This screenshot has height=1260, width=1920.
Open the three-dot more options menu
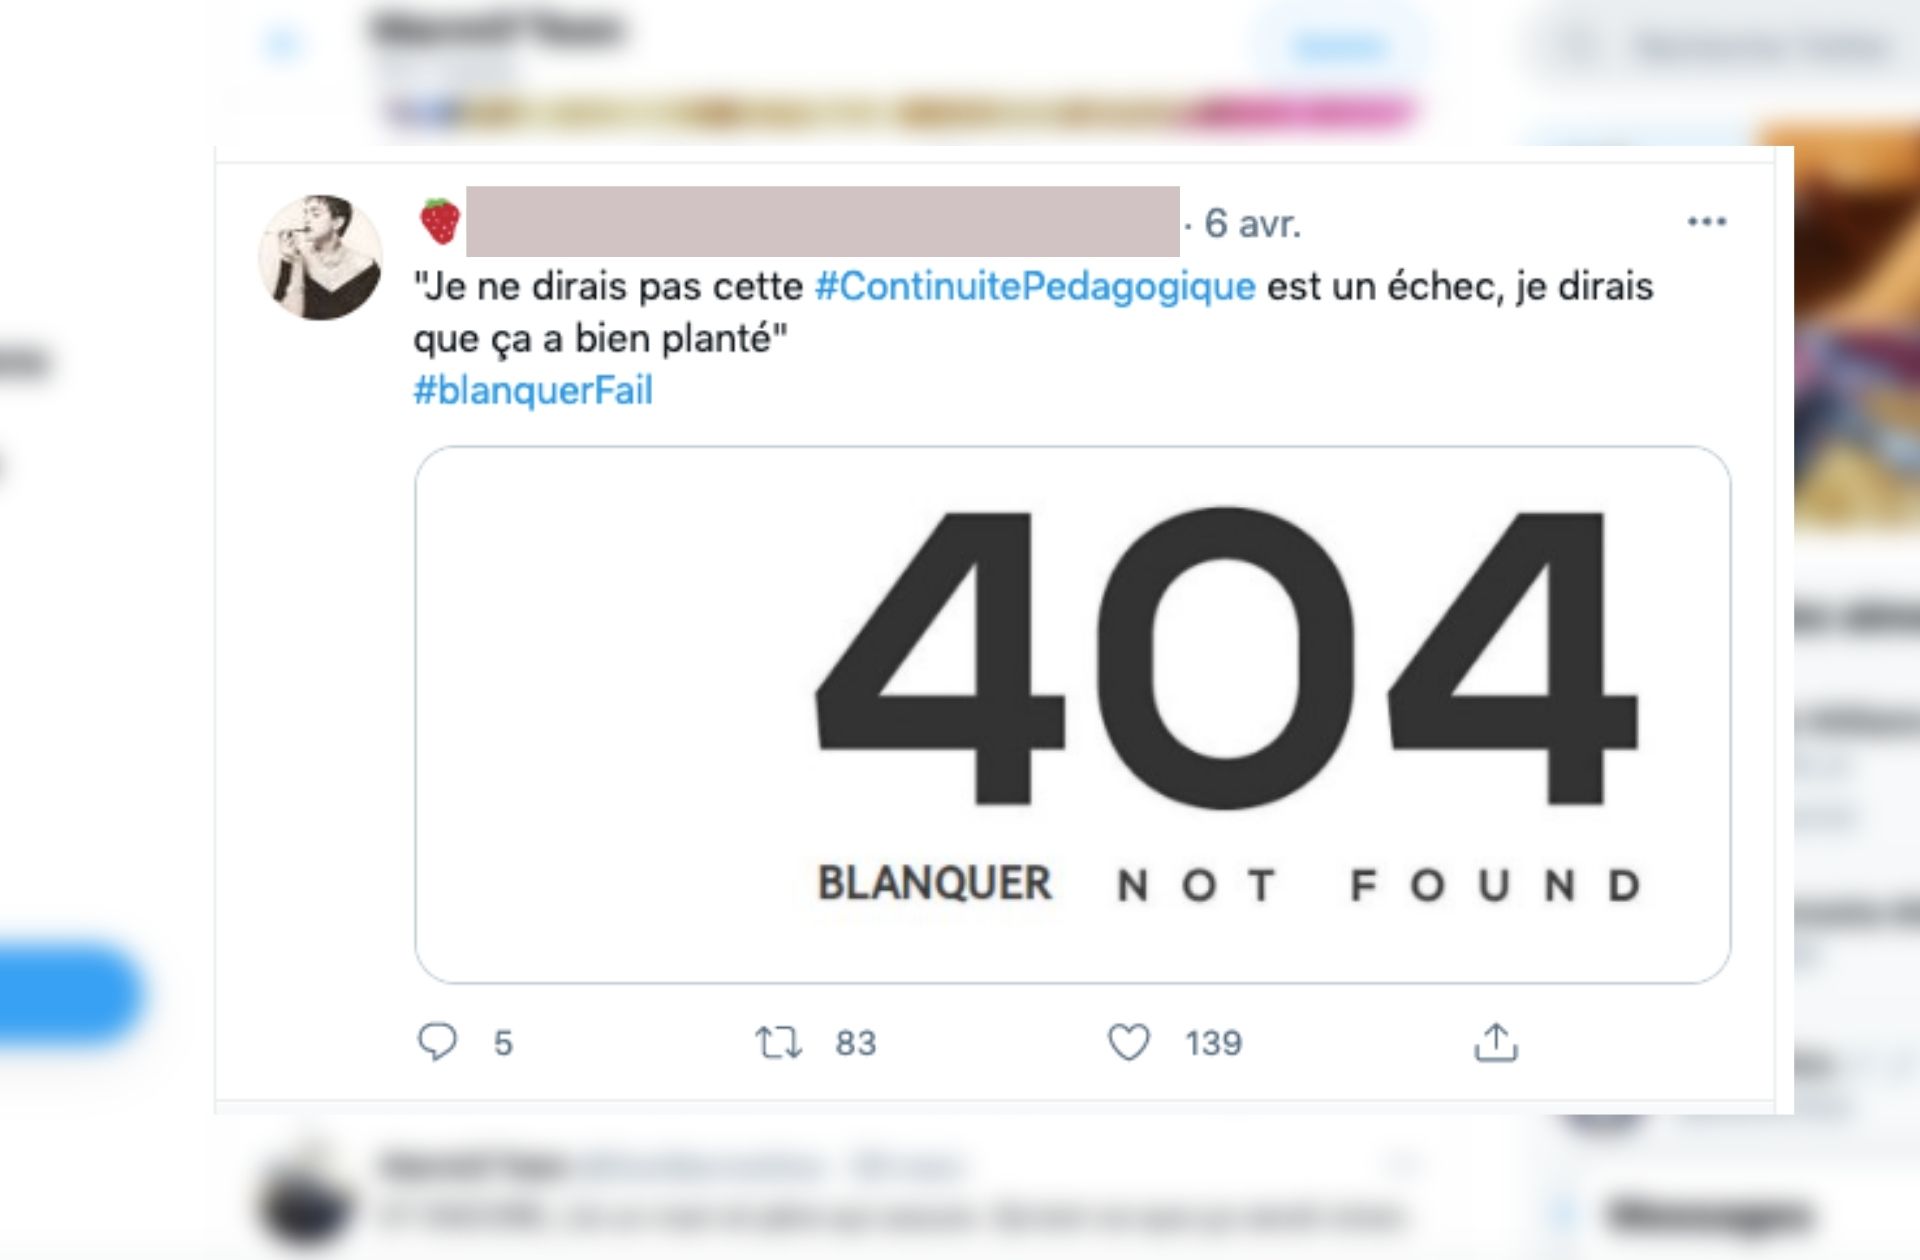tap(1707, 221)
